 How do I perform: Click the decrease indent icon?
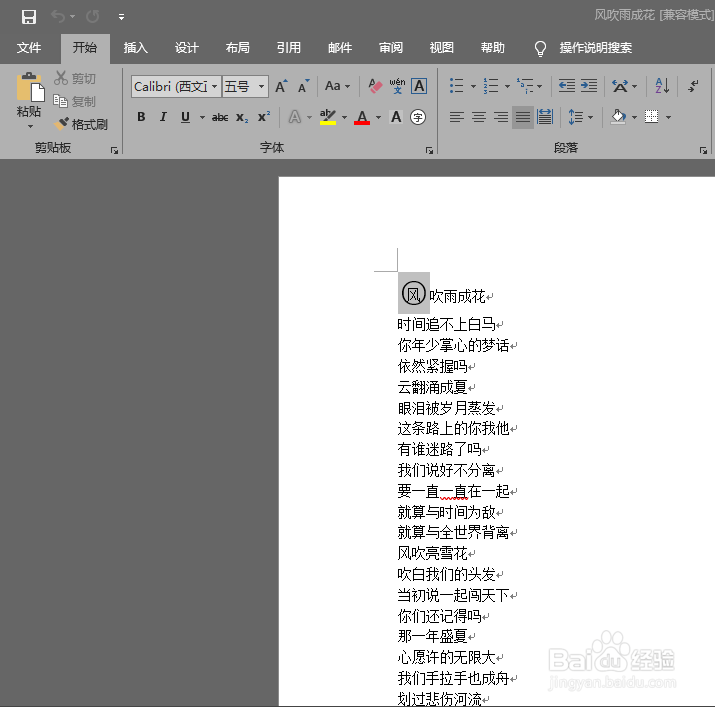(x=567, y=86)
